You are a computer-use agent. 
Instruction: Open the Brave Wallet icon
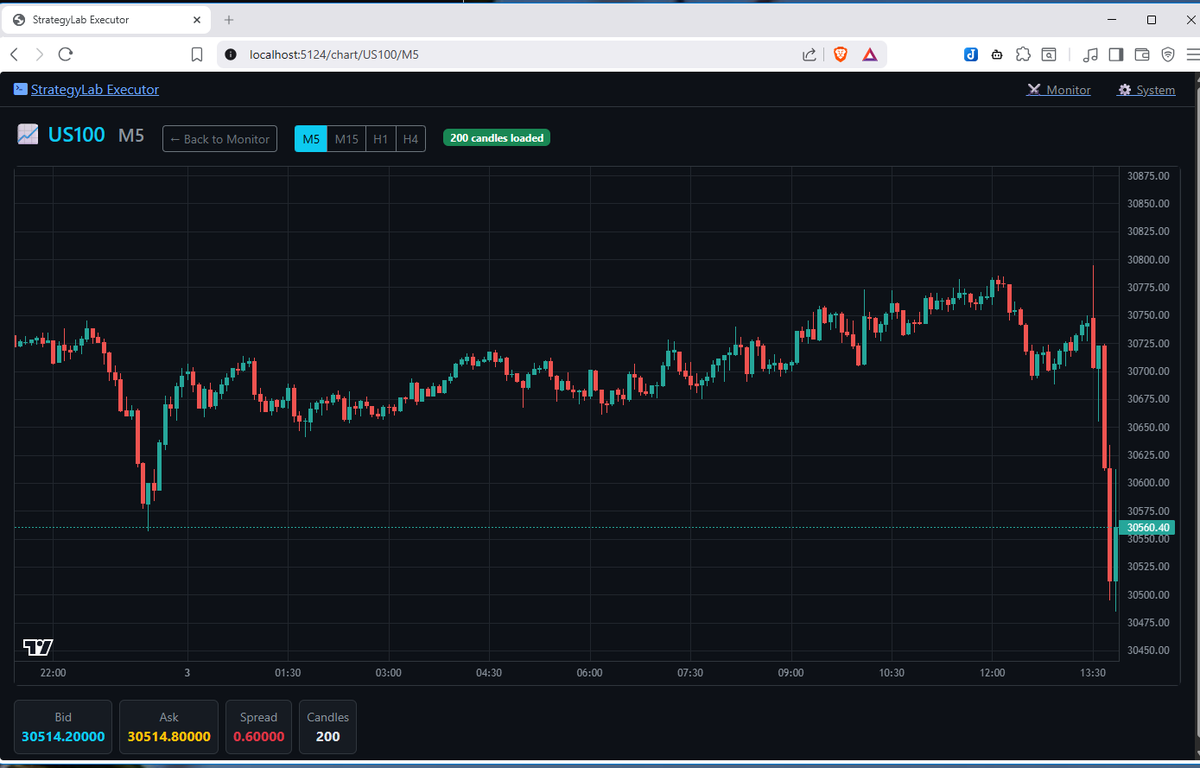1141,54
